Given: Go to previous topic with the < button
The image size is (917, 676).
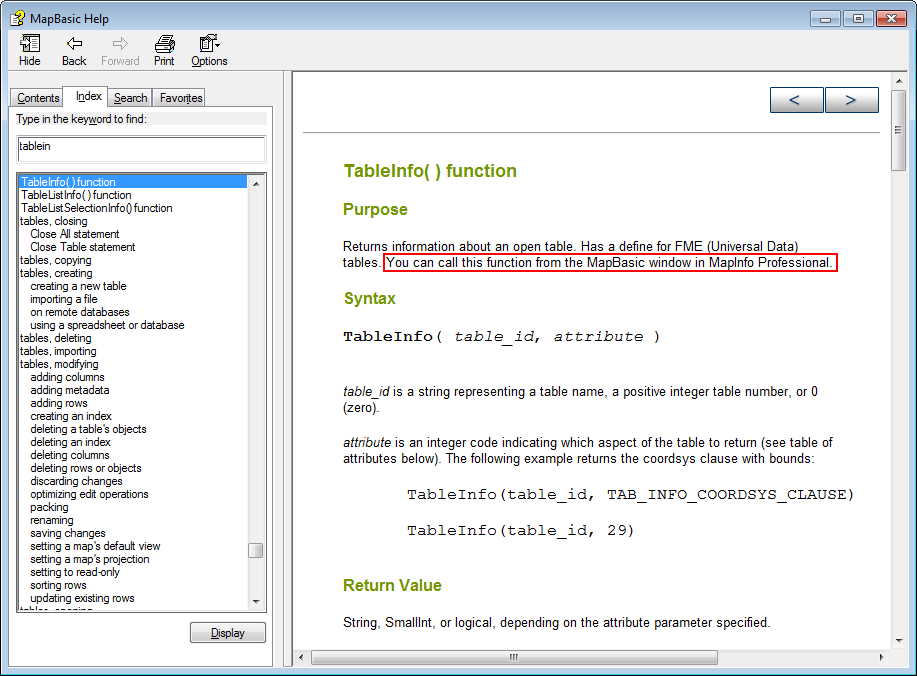Looking at the screenshot, I should pyautogui.click(x=796, y=99).
